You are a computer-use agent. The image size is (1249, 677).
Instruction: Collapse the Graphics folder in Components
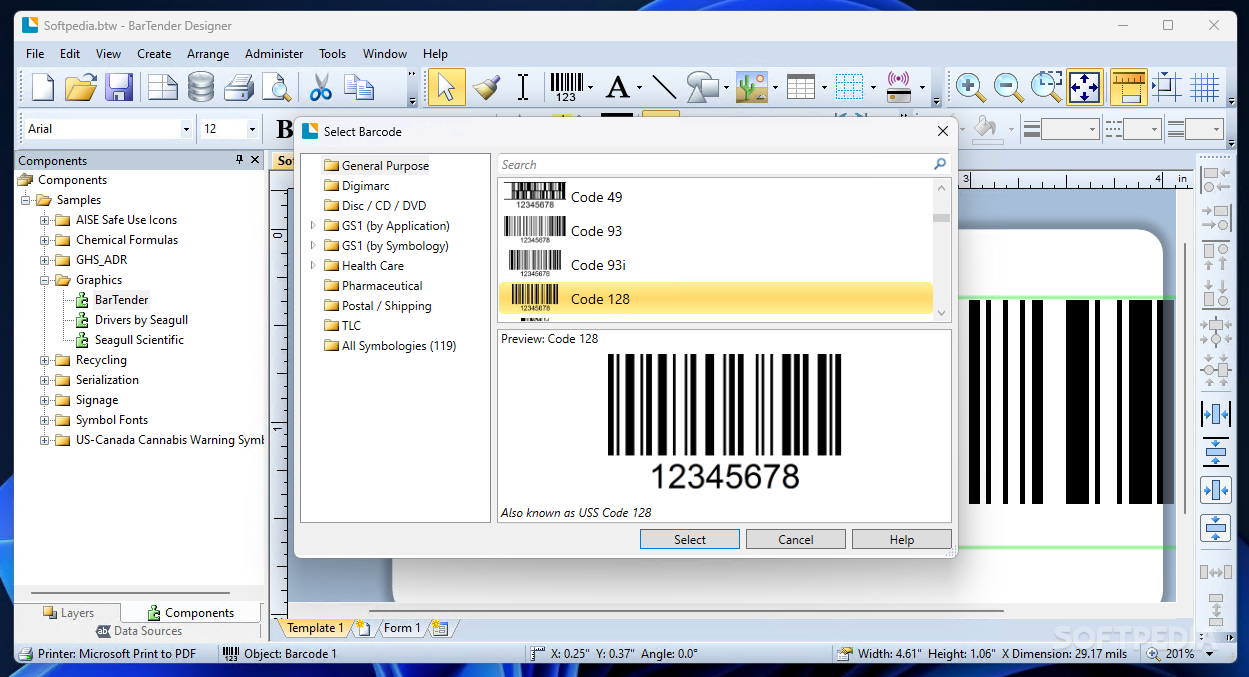(45, 280)
